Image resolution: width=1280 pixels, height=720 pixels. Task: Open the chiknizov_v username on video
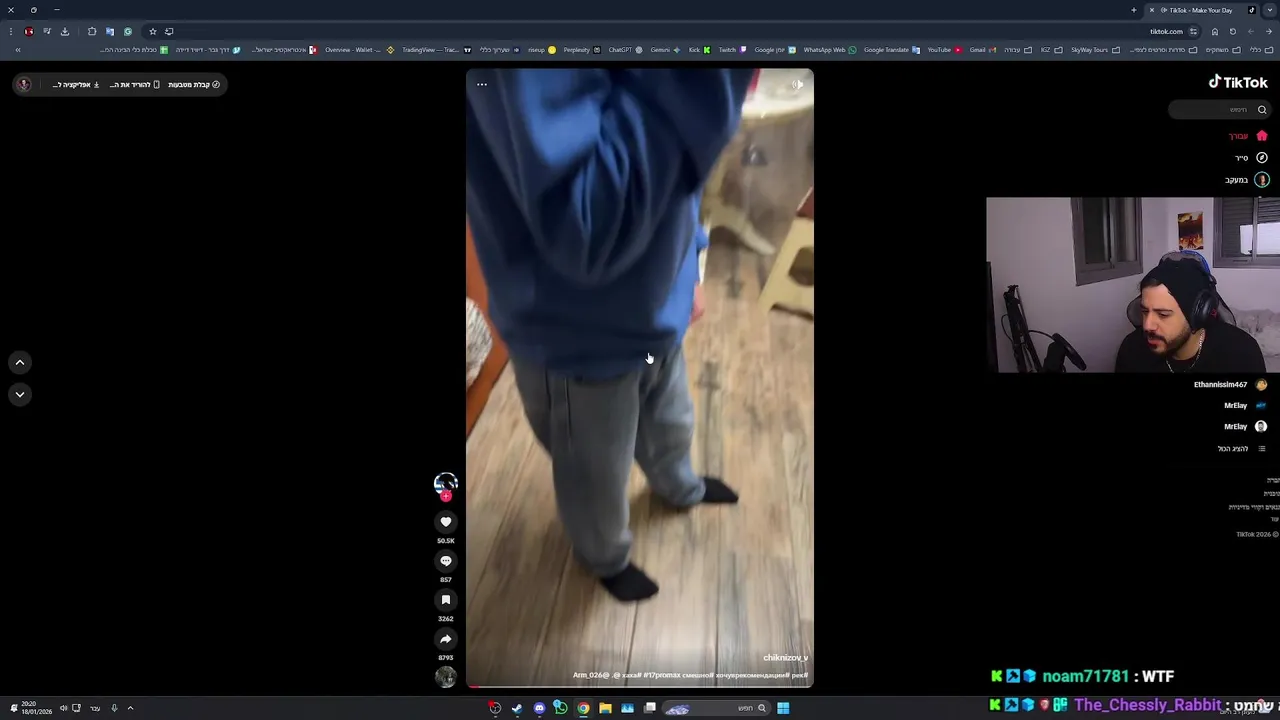pos(785,658)
